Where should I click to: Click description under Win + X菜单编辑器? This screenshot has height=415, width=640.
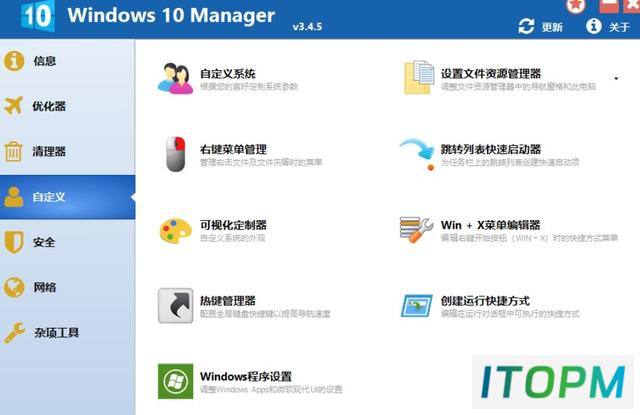pyautogui.click(x=529, y=238)
